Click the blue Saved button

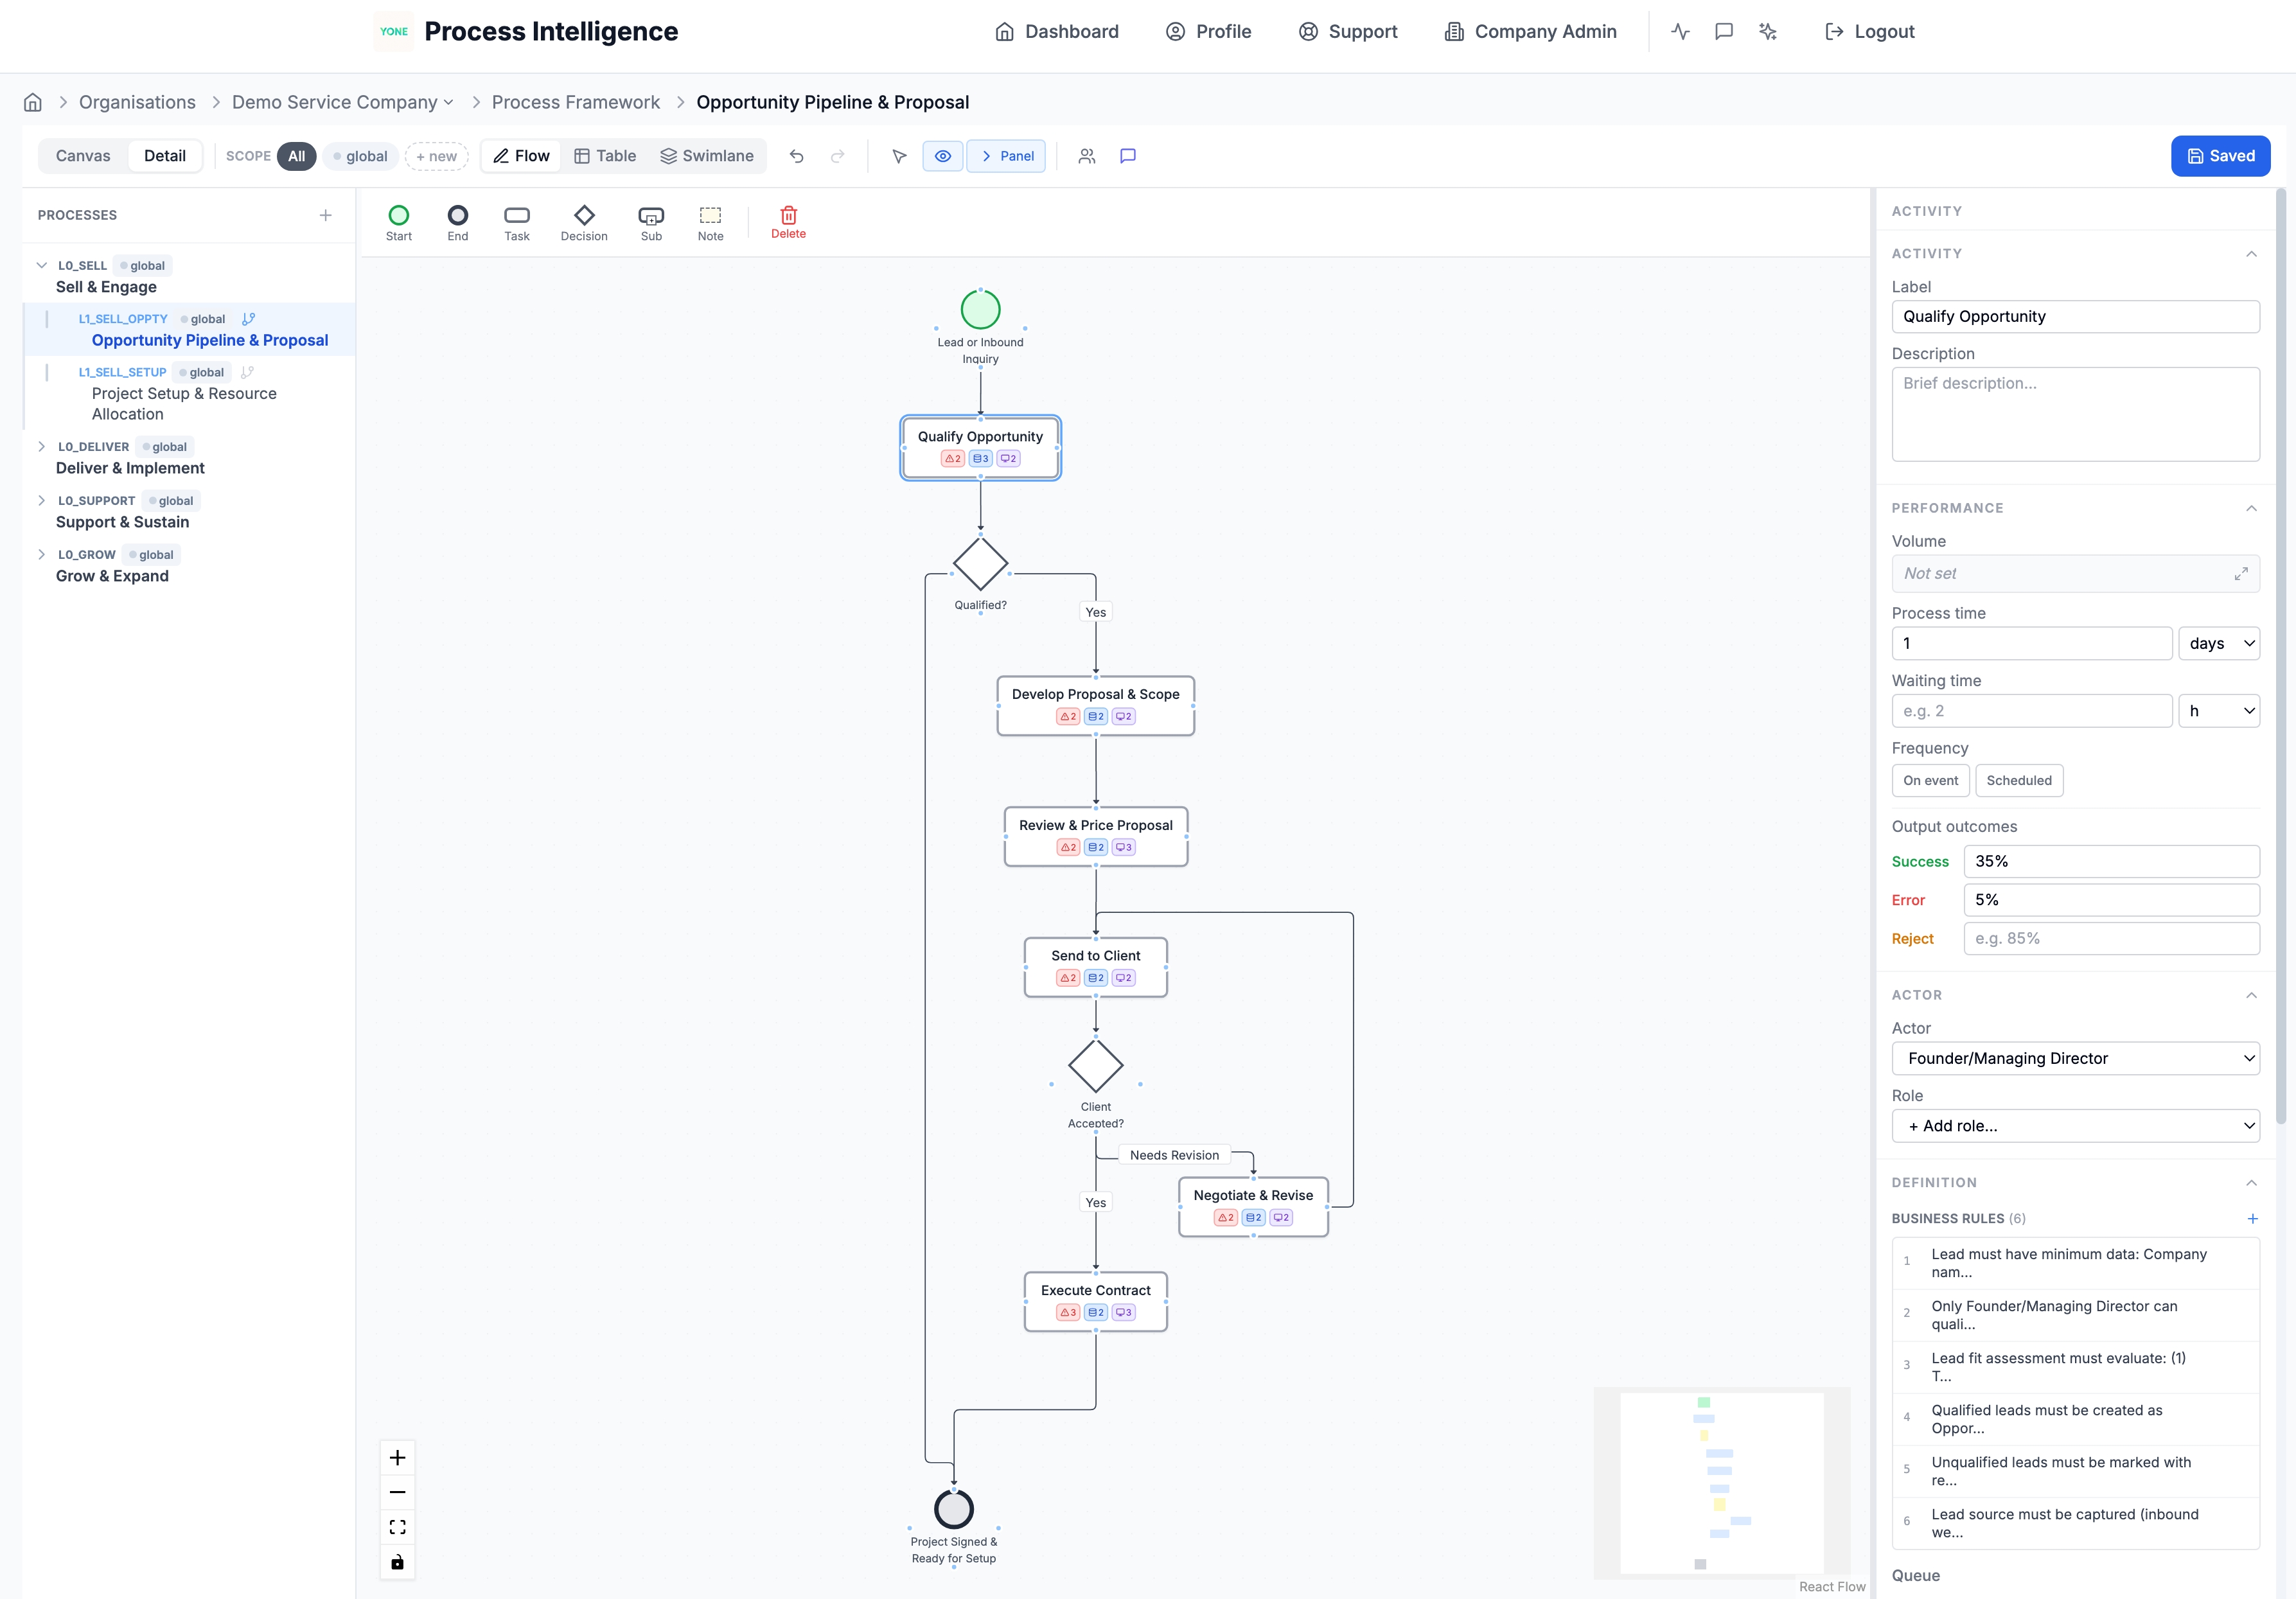point(2220,156)
